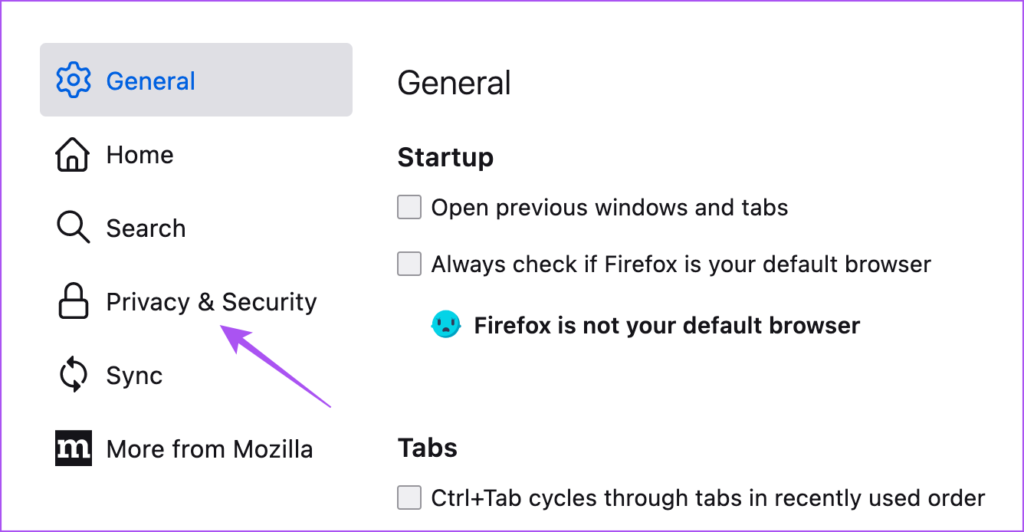Open Privacy & Security text label
This screenshot has width=1024, height=532.
click(211, 302)
